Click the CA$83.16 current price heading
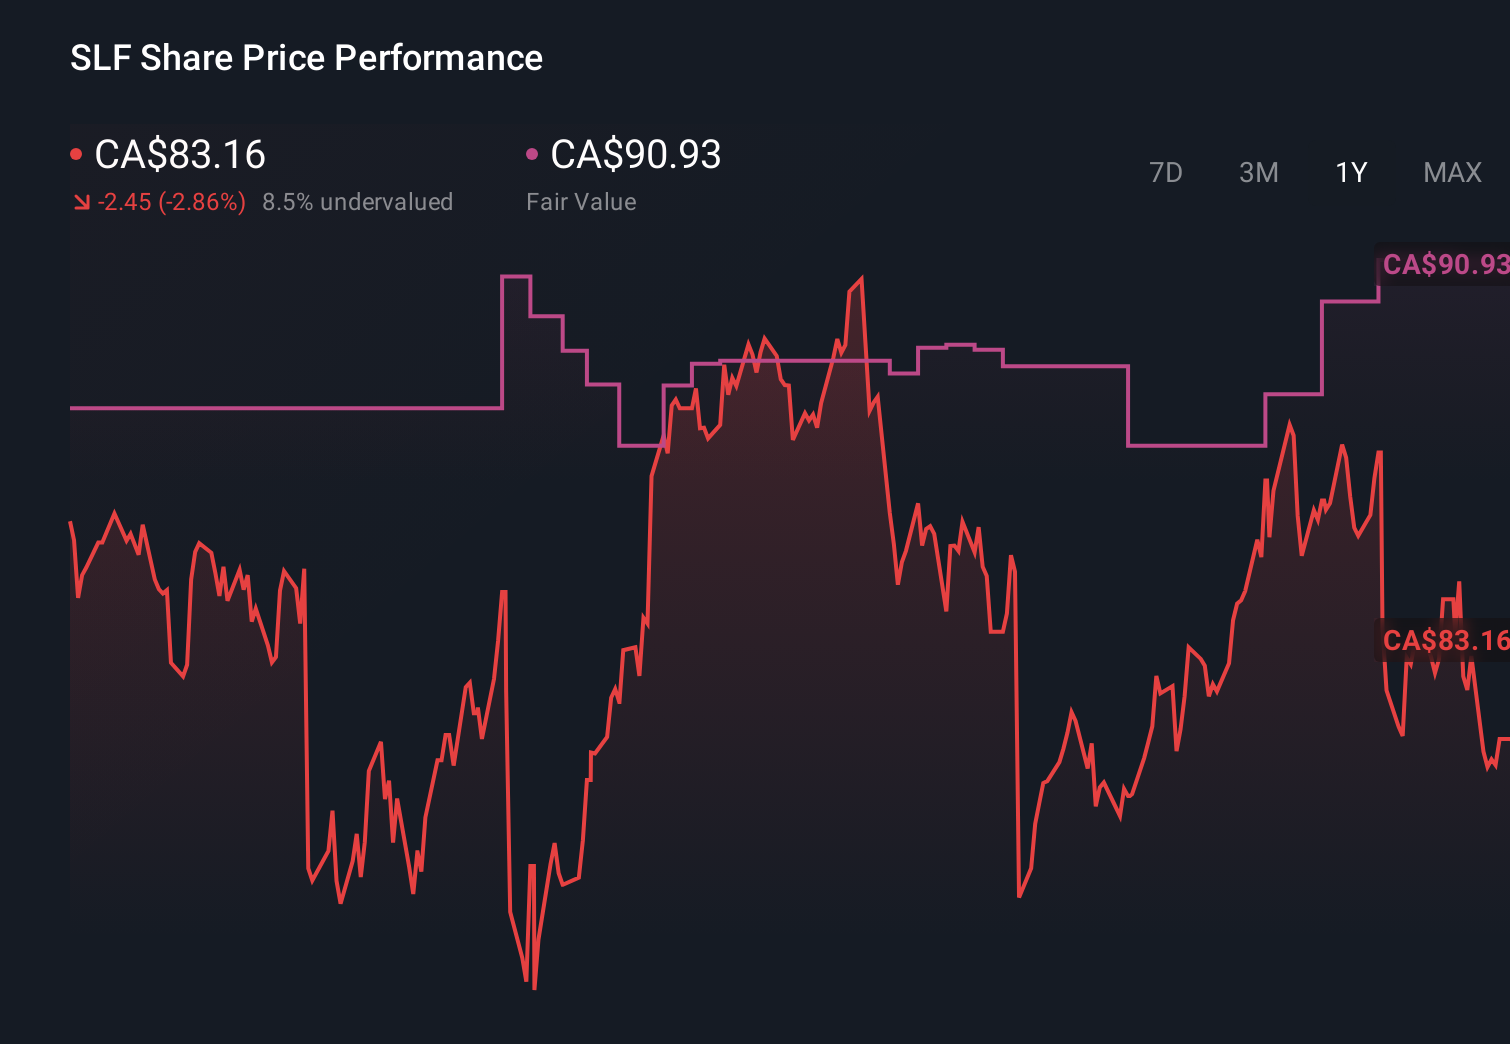The width and height of the screenshot is (1510, 1044). tap(180, 155)
